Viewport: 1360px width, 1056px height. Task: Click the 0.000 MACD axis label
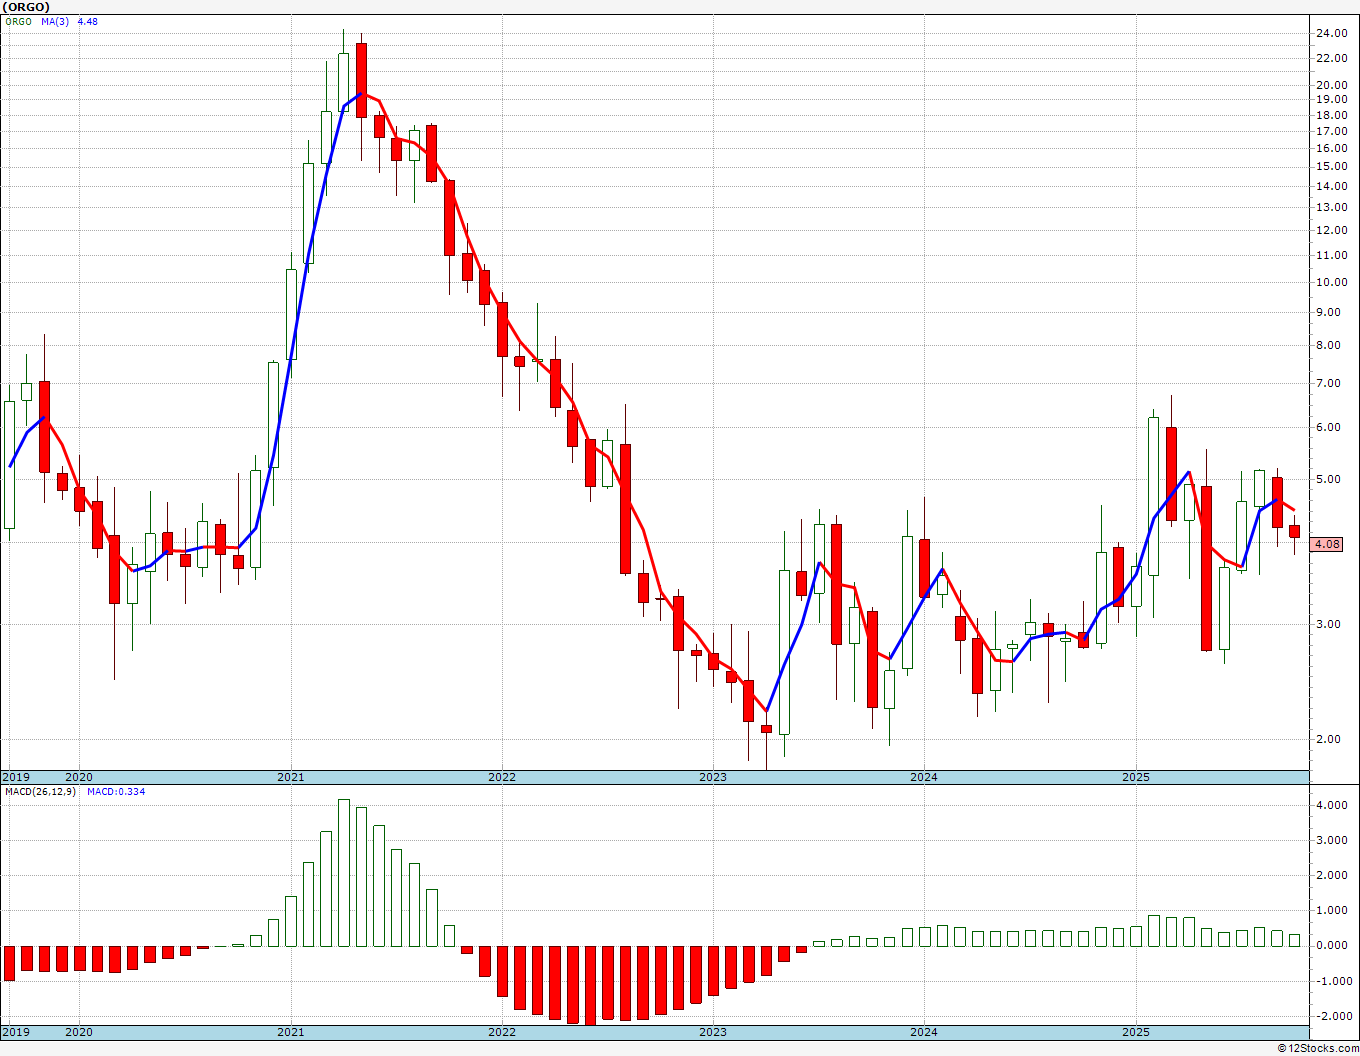(x=1332, y=945)
